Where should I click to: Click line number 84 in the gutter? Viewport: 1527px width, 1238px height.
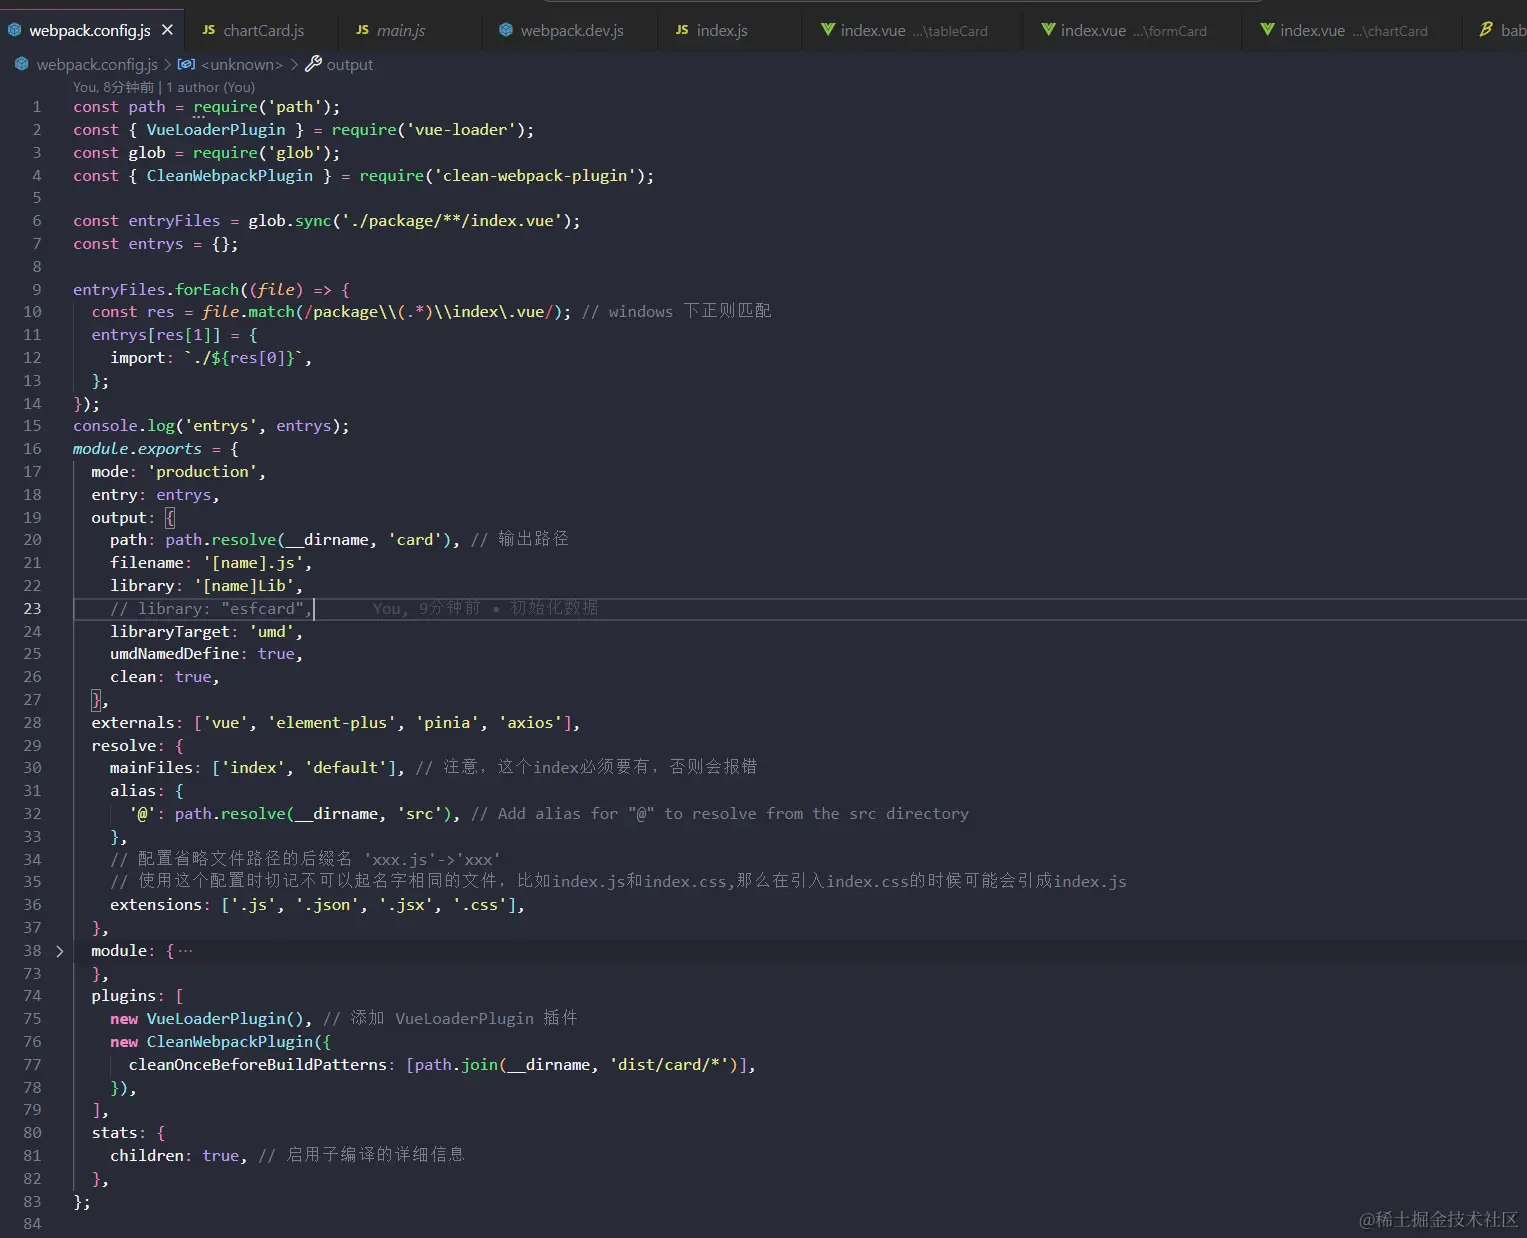33,1224
